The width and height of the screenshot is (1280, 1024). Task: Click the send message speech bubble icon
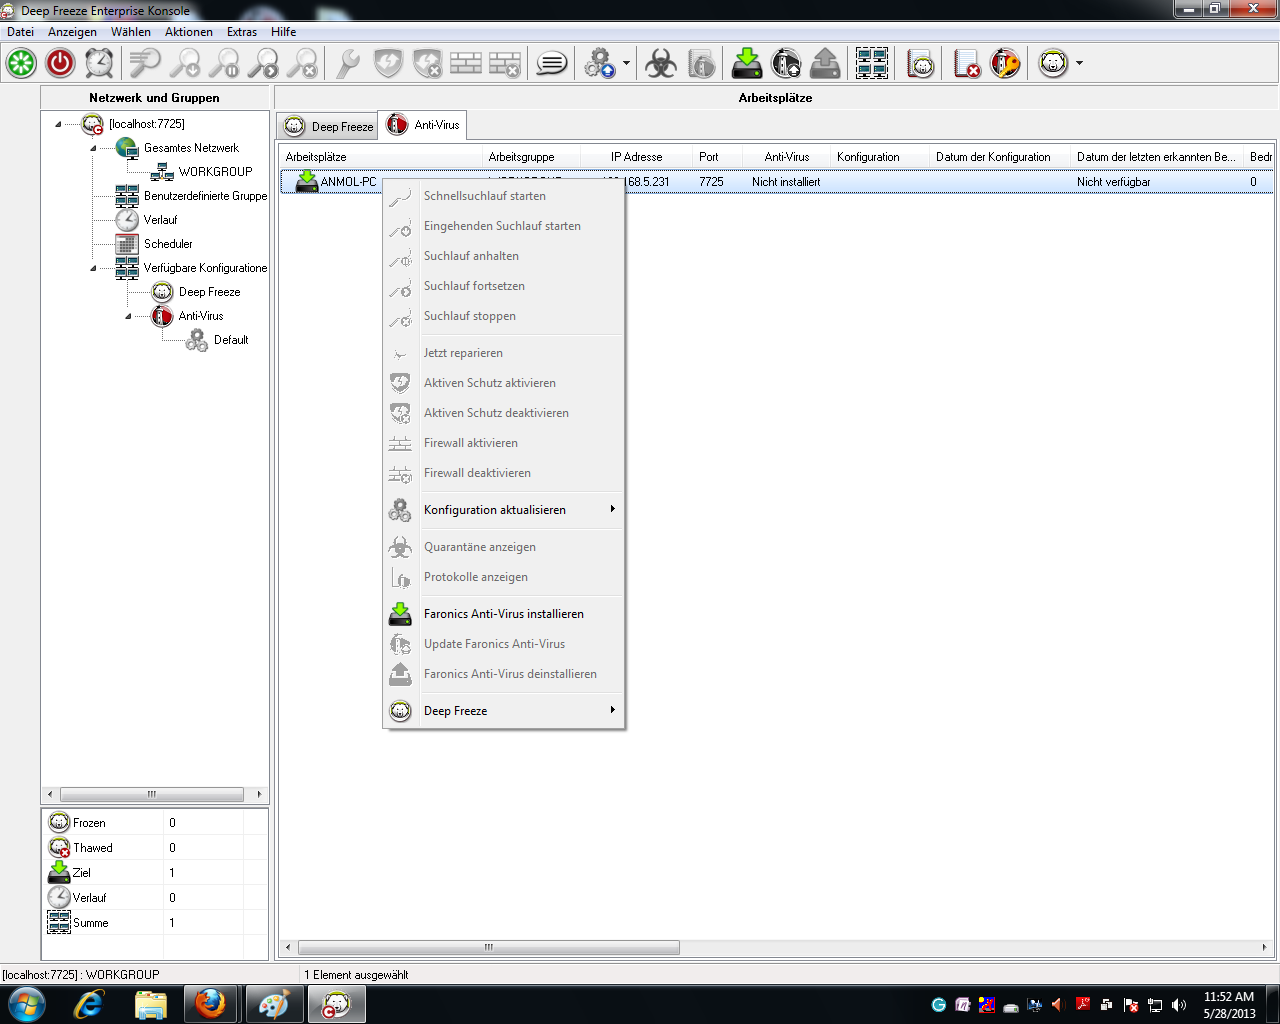click(x=551, y=63)
